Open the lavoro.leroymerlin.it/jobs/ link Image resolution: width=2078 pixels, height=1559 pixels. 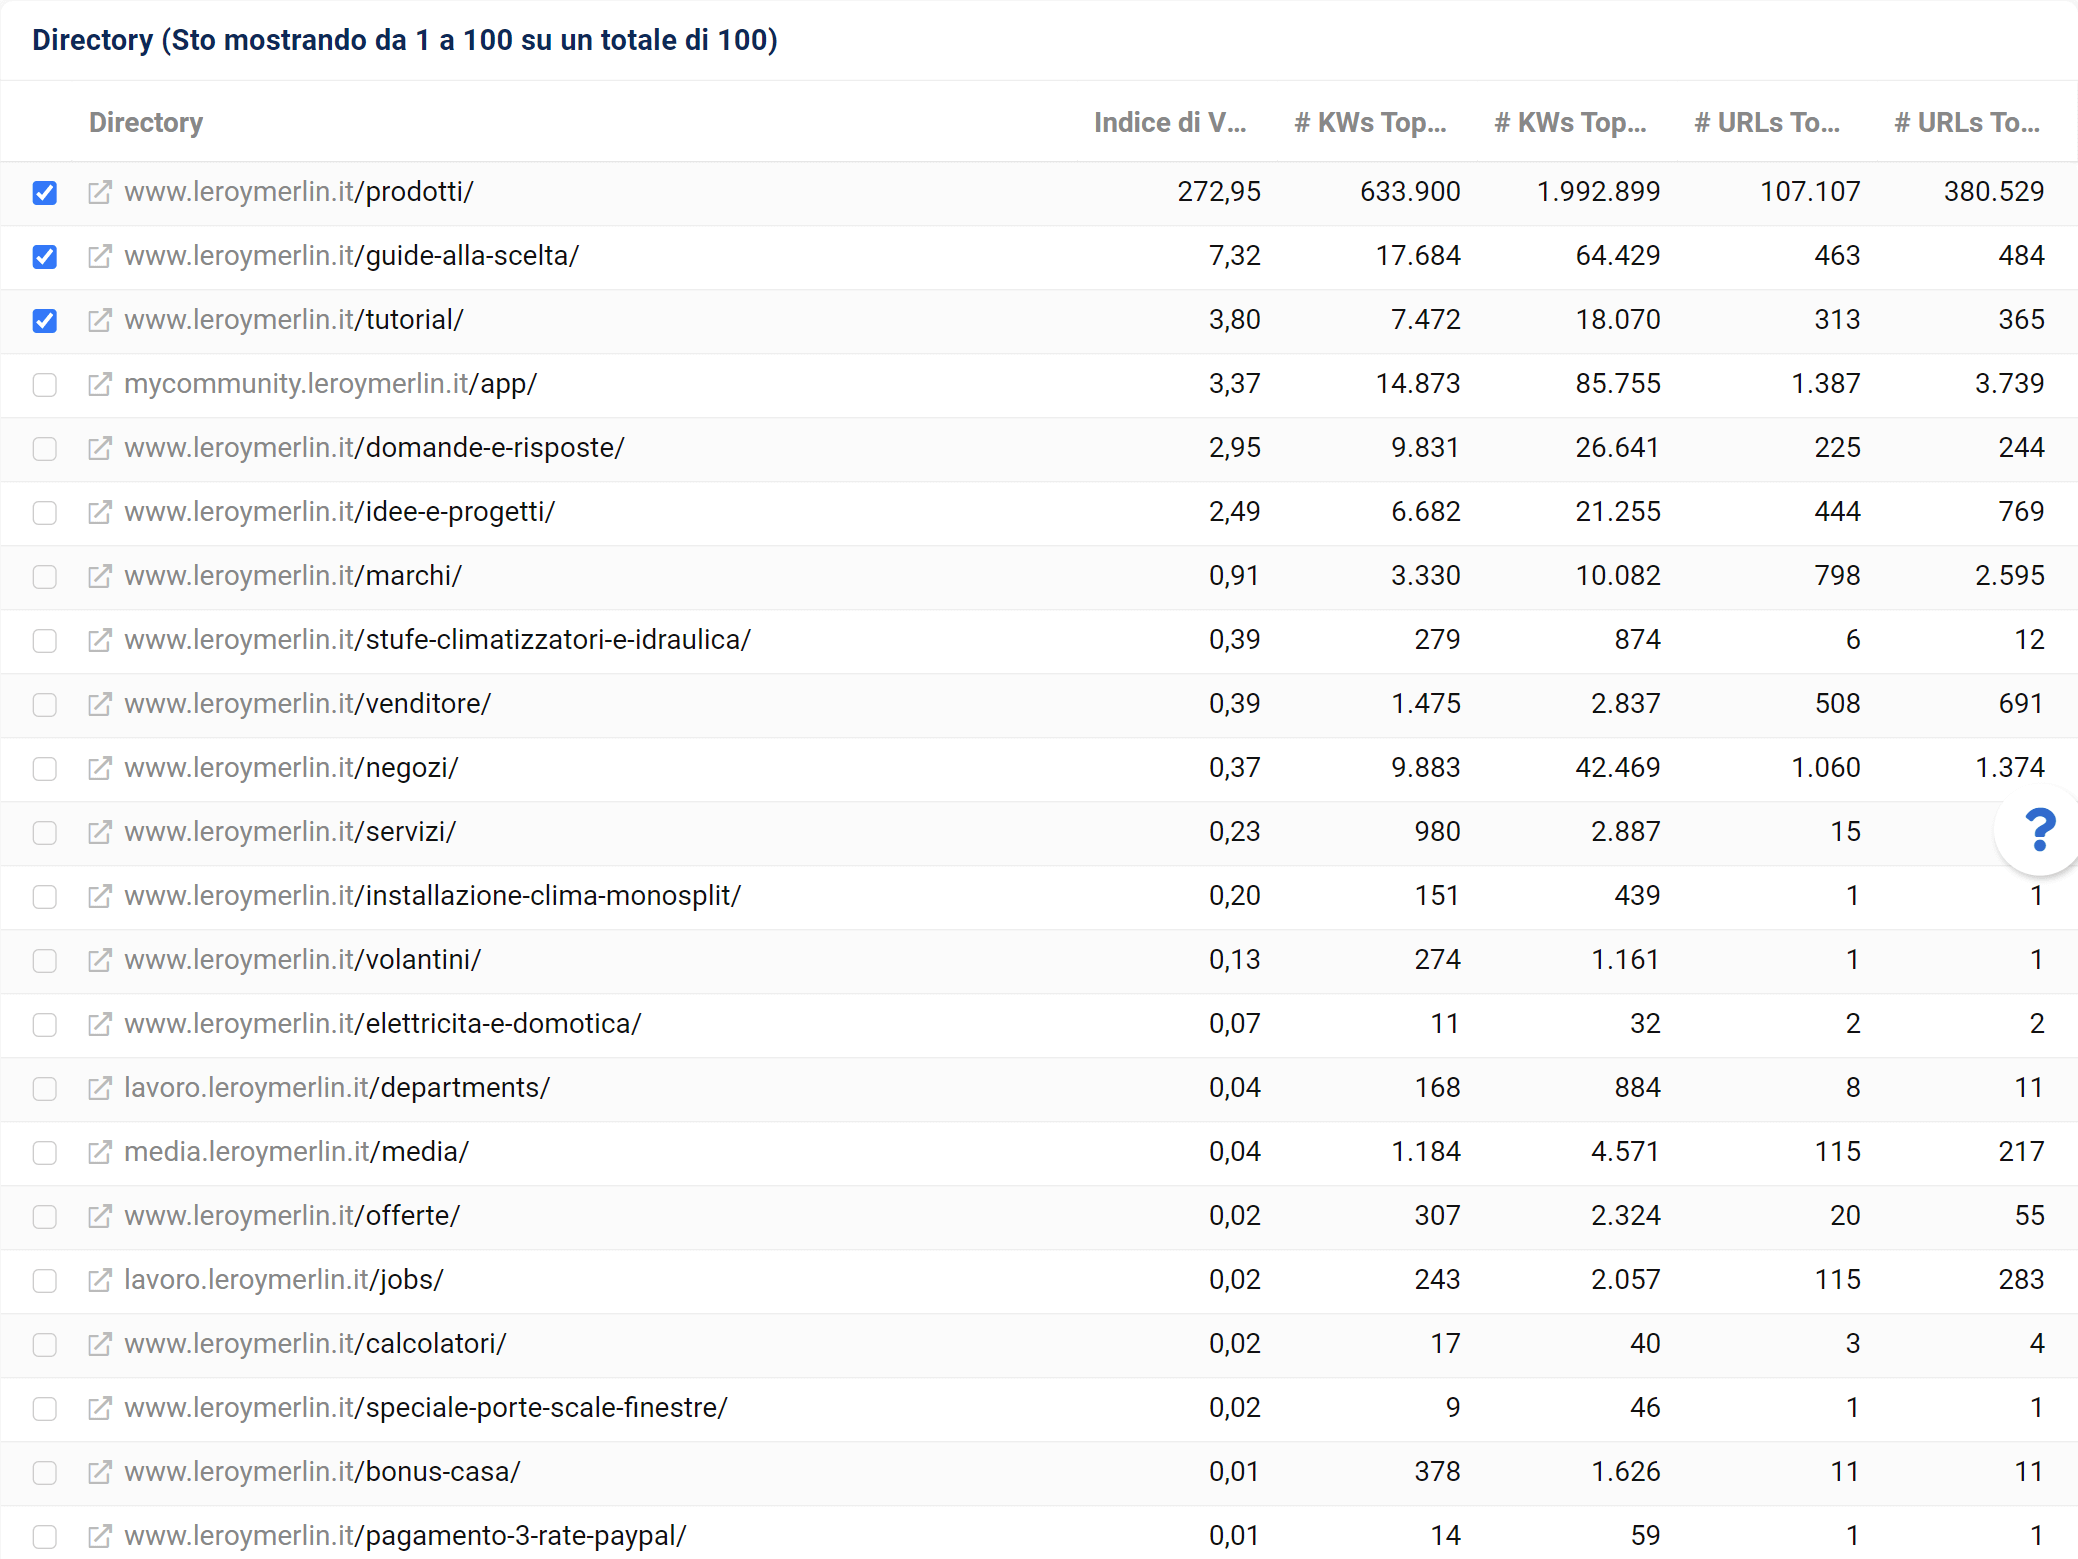[x=284, y=1280]
